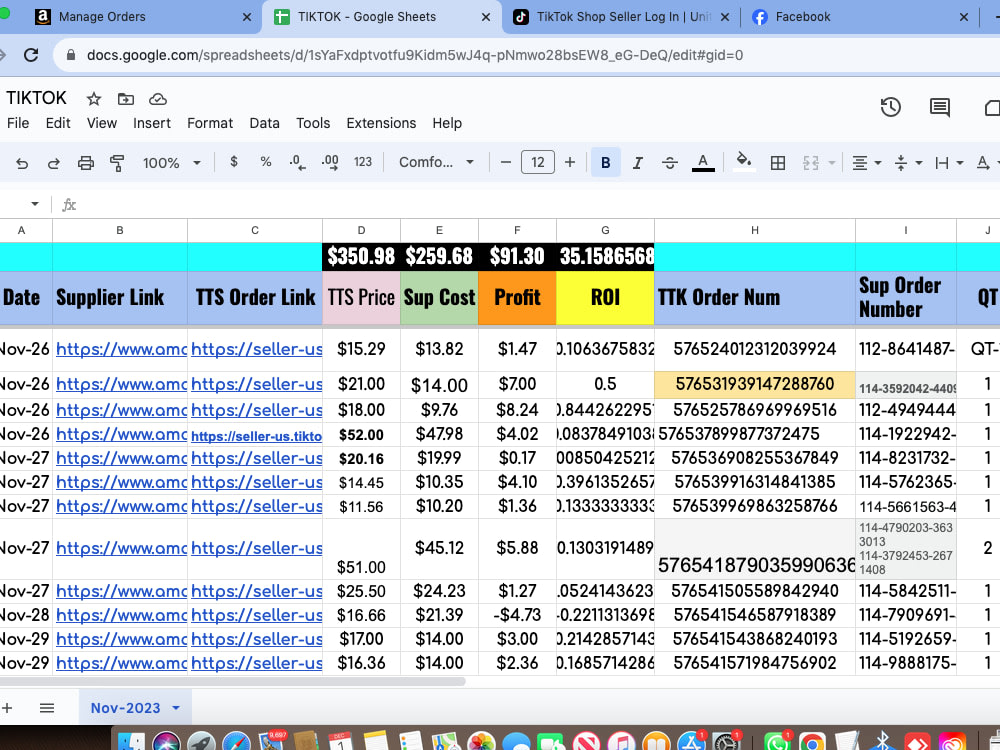This screenshot has height=750, width=1000.
Task: Open the Tools menu
Action: (x=313, y=123)
